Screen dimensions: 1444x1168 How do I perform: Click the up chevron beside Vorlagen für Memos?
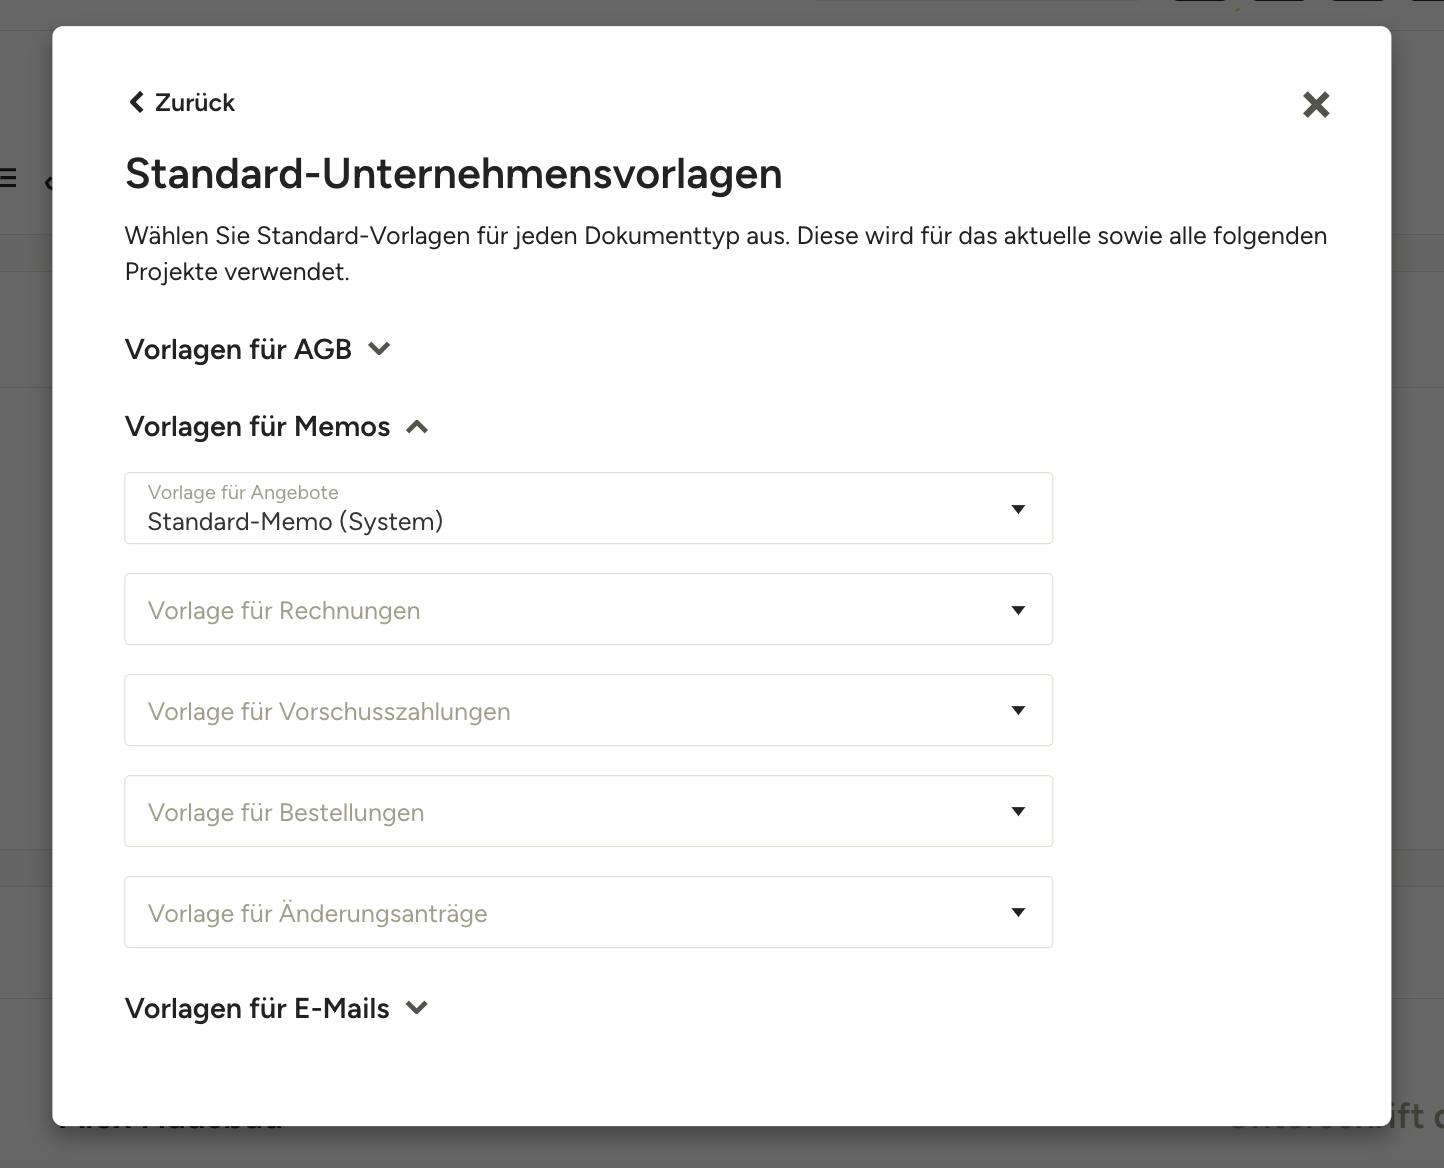(x=417, y=427)
